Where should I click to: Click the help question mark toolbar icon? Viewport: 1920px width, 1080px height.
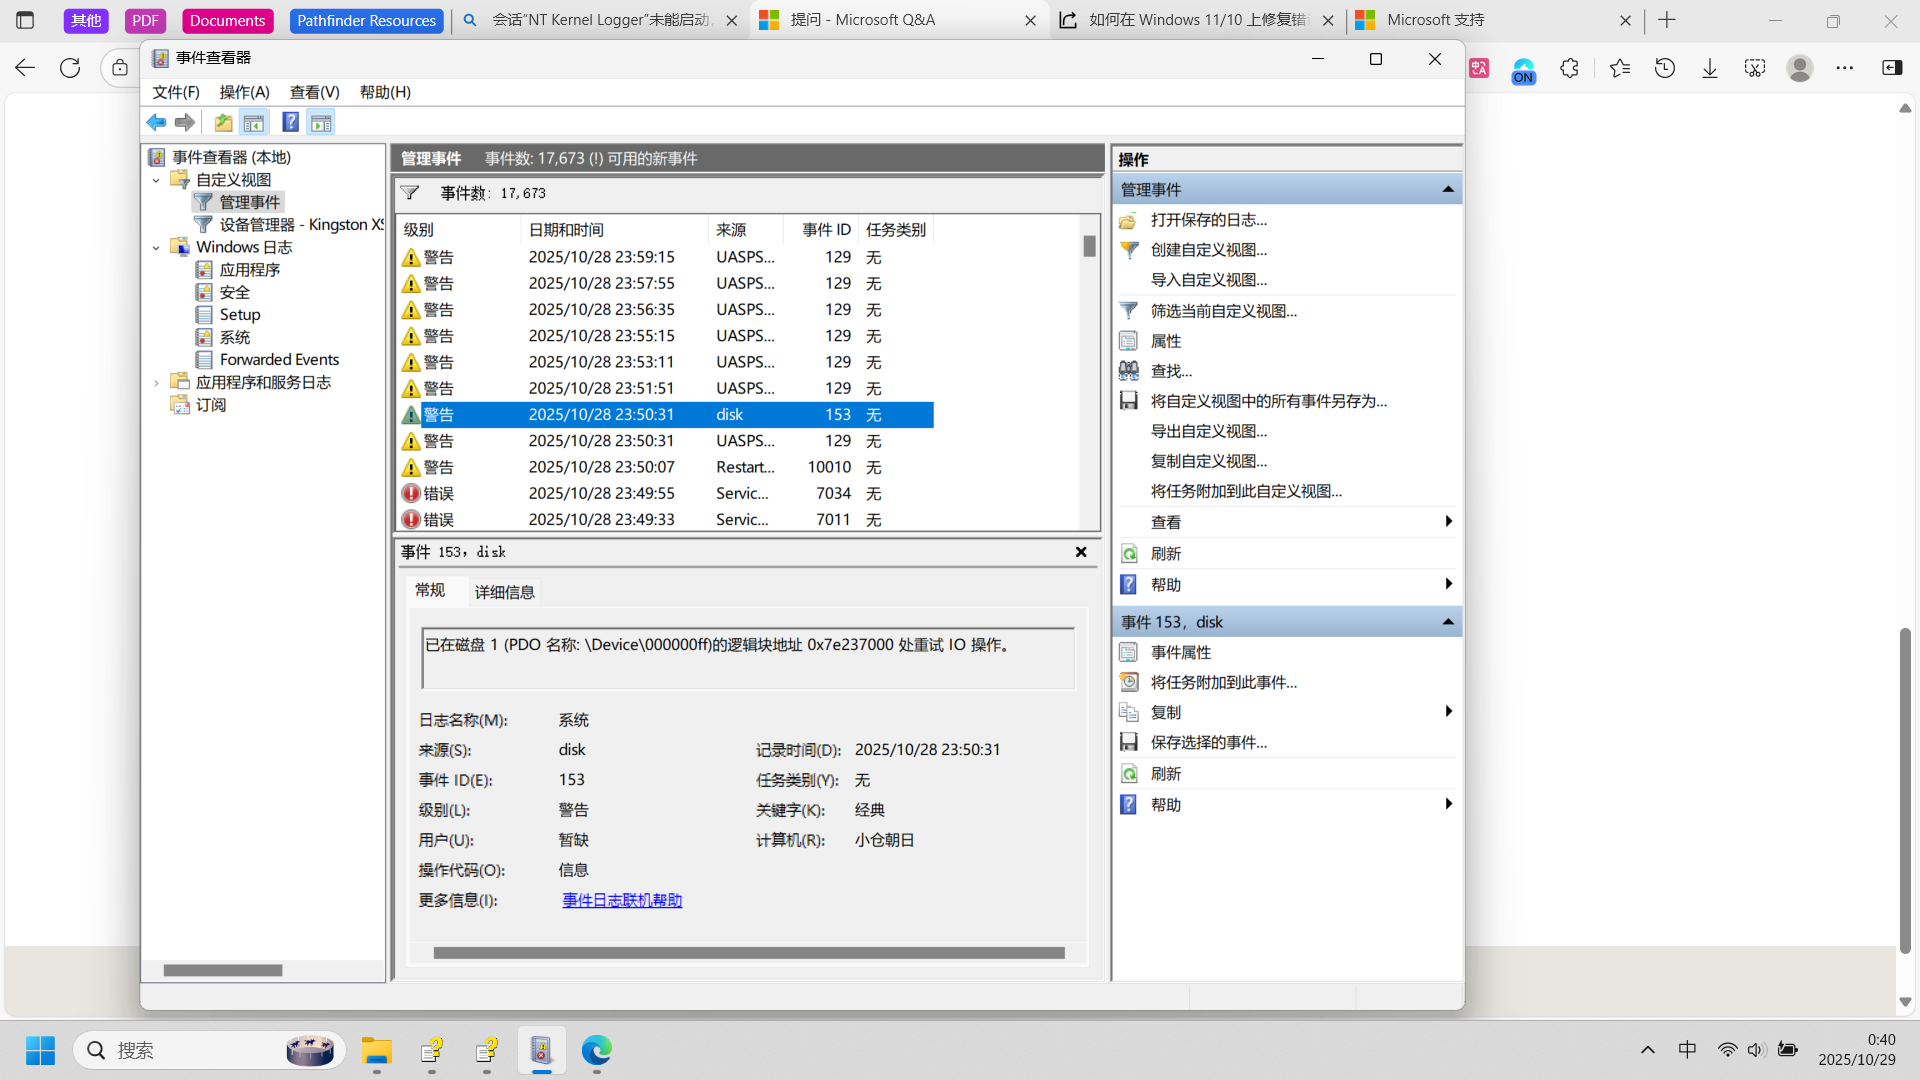[290, 122]
